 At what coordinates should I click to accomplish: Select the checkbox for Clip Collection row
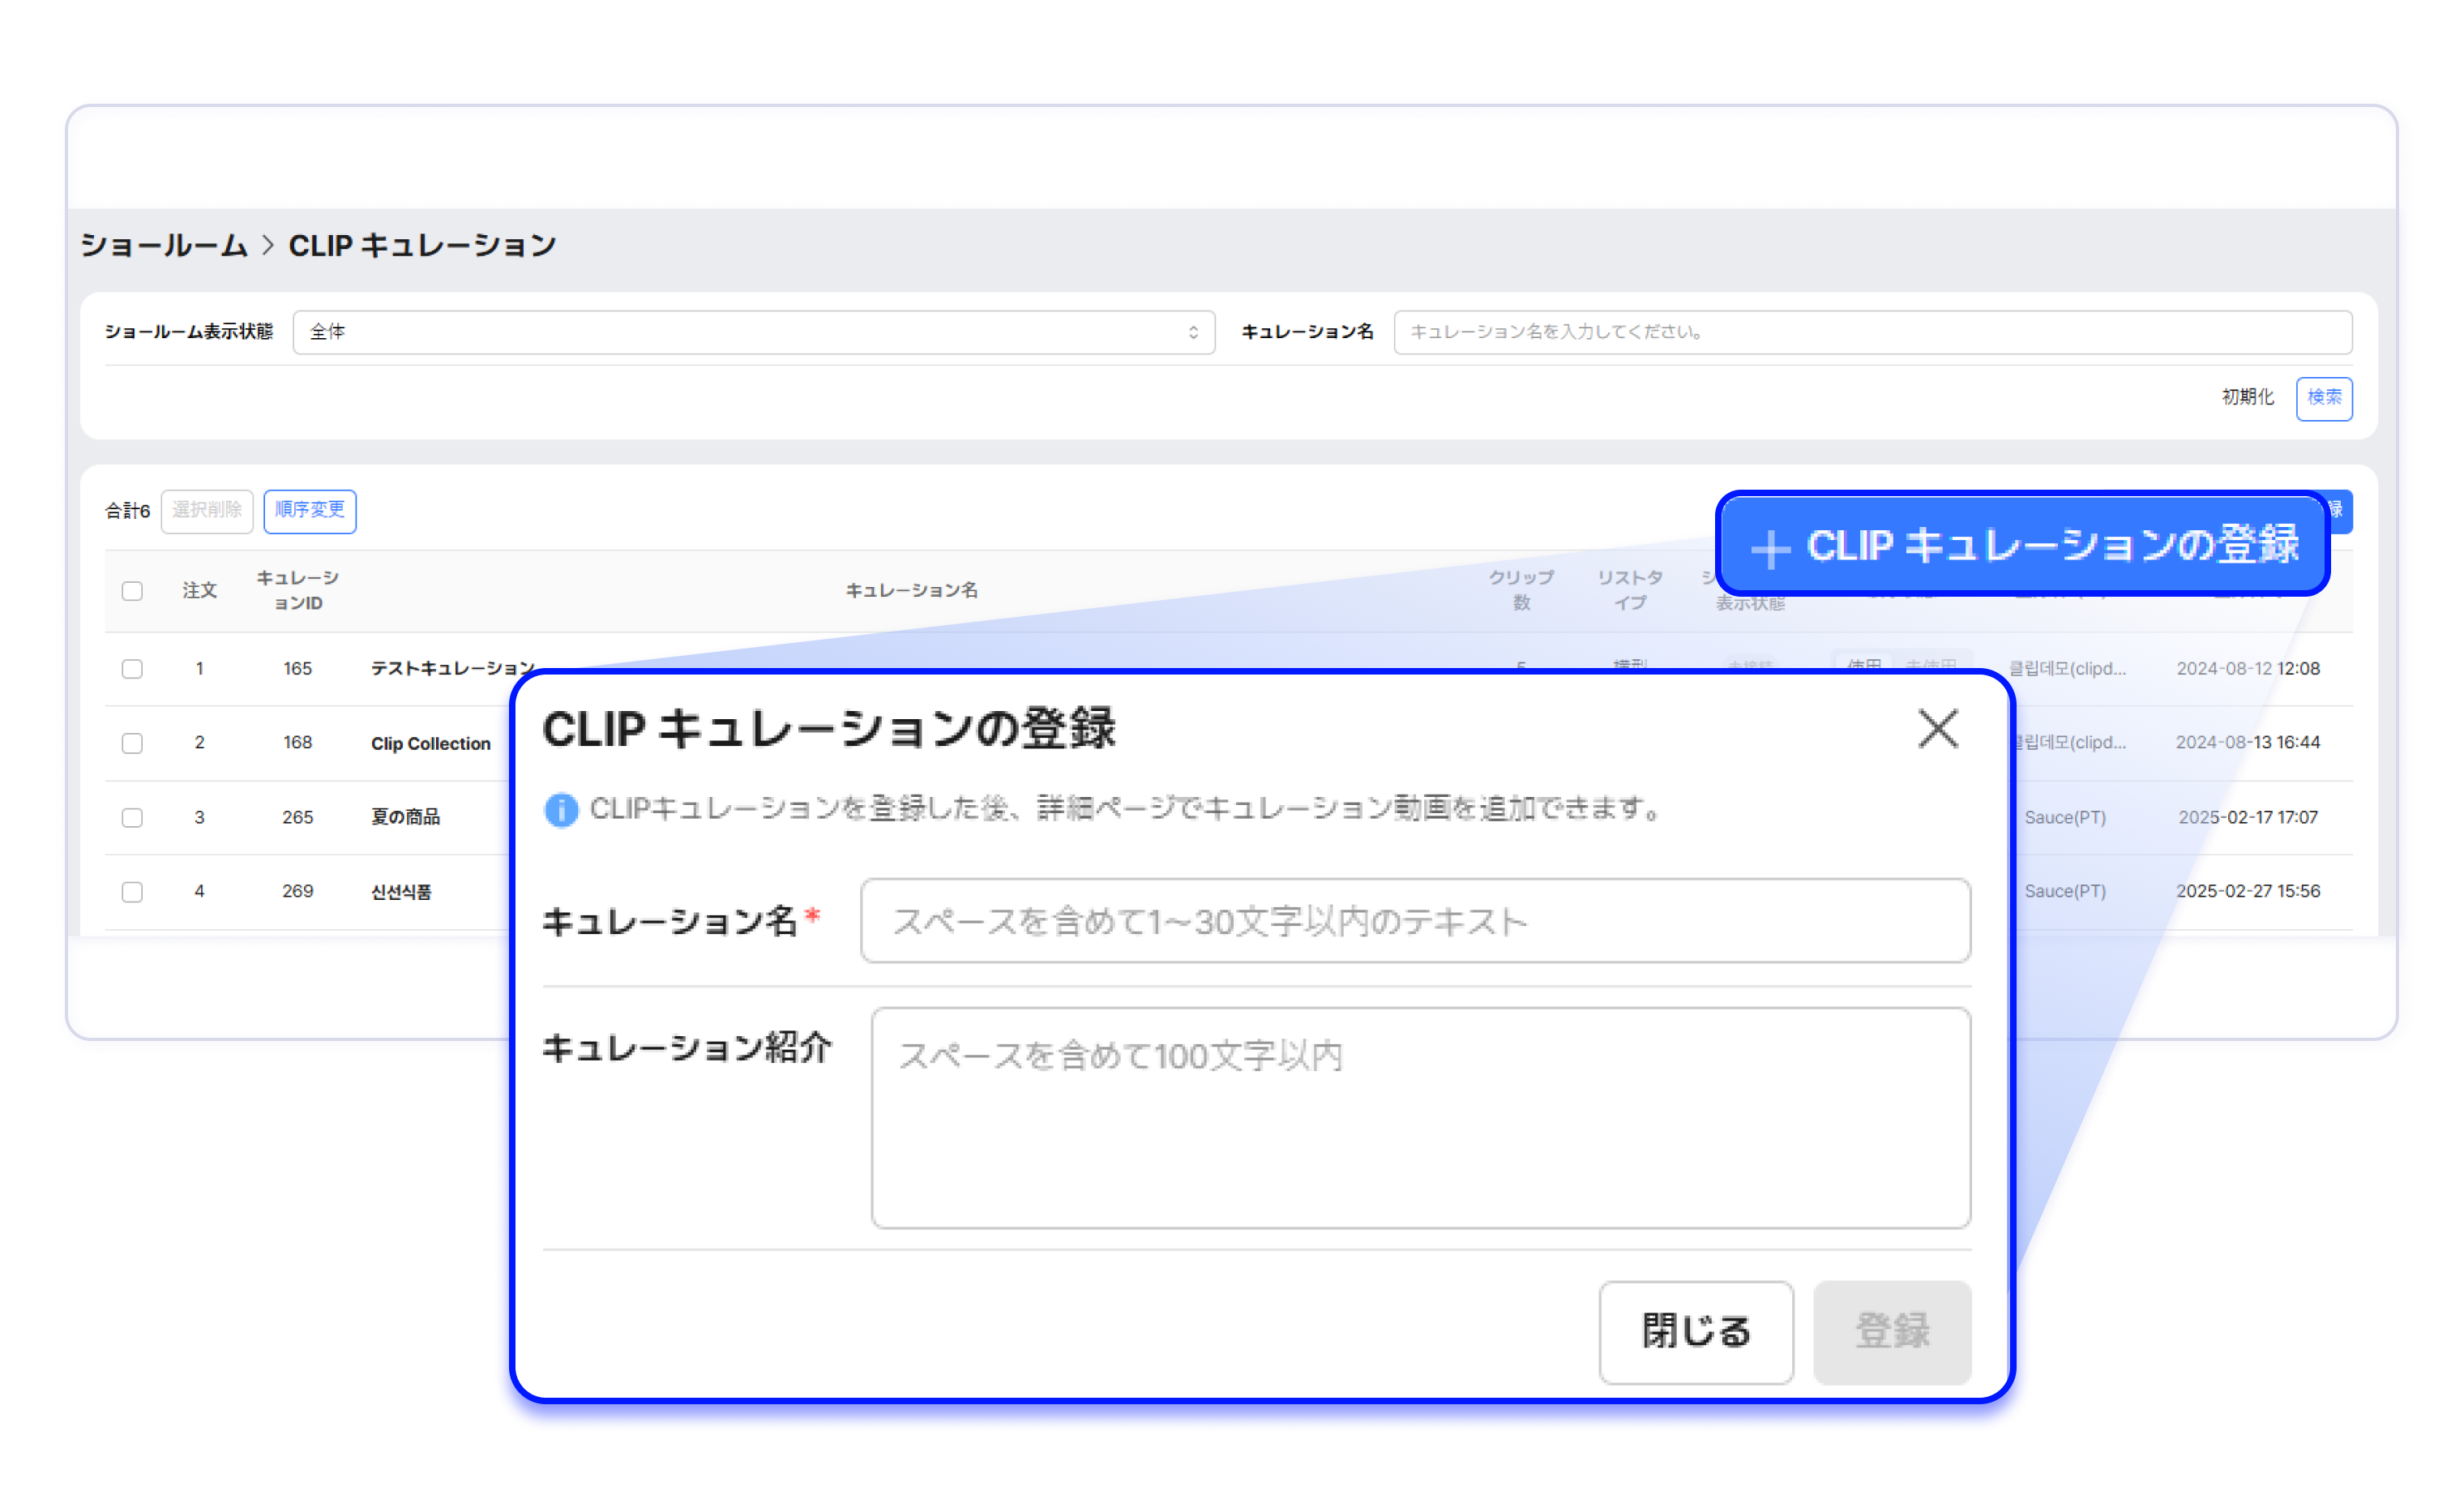coord(132,742)
